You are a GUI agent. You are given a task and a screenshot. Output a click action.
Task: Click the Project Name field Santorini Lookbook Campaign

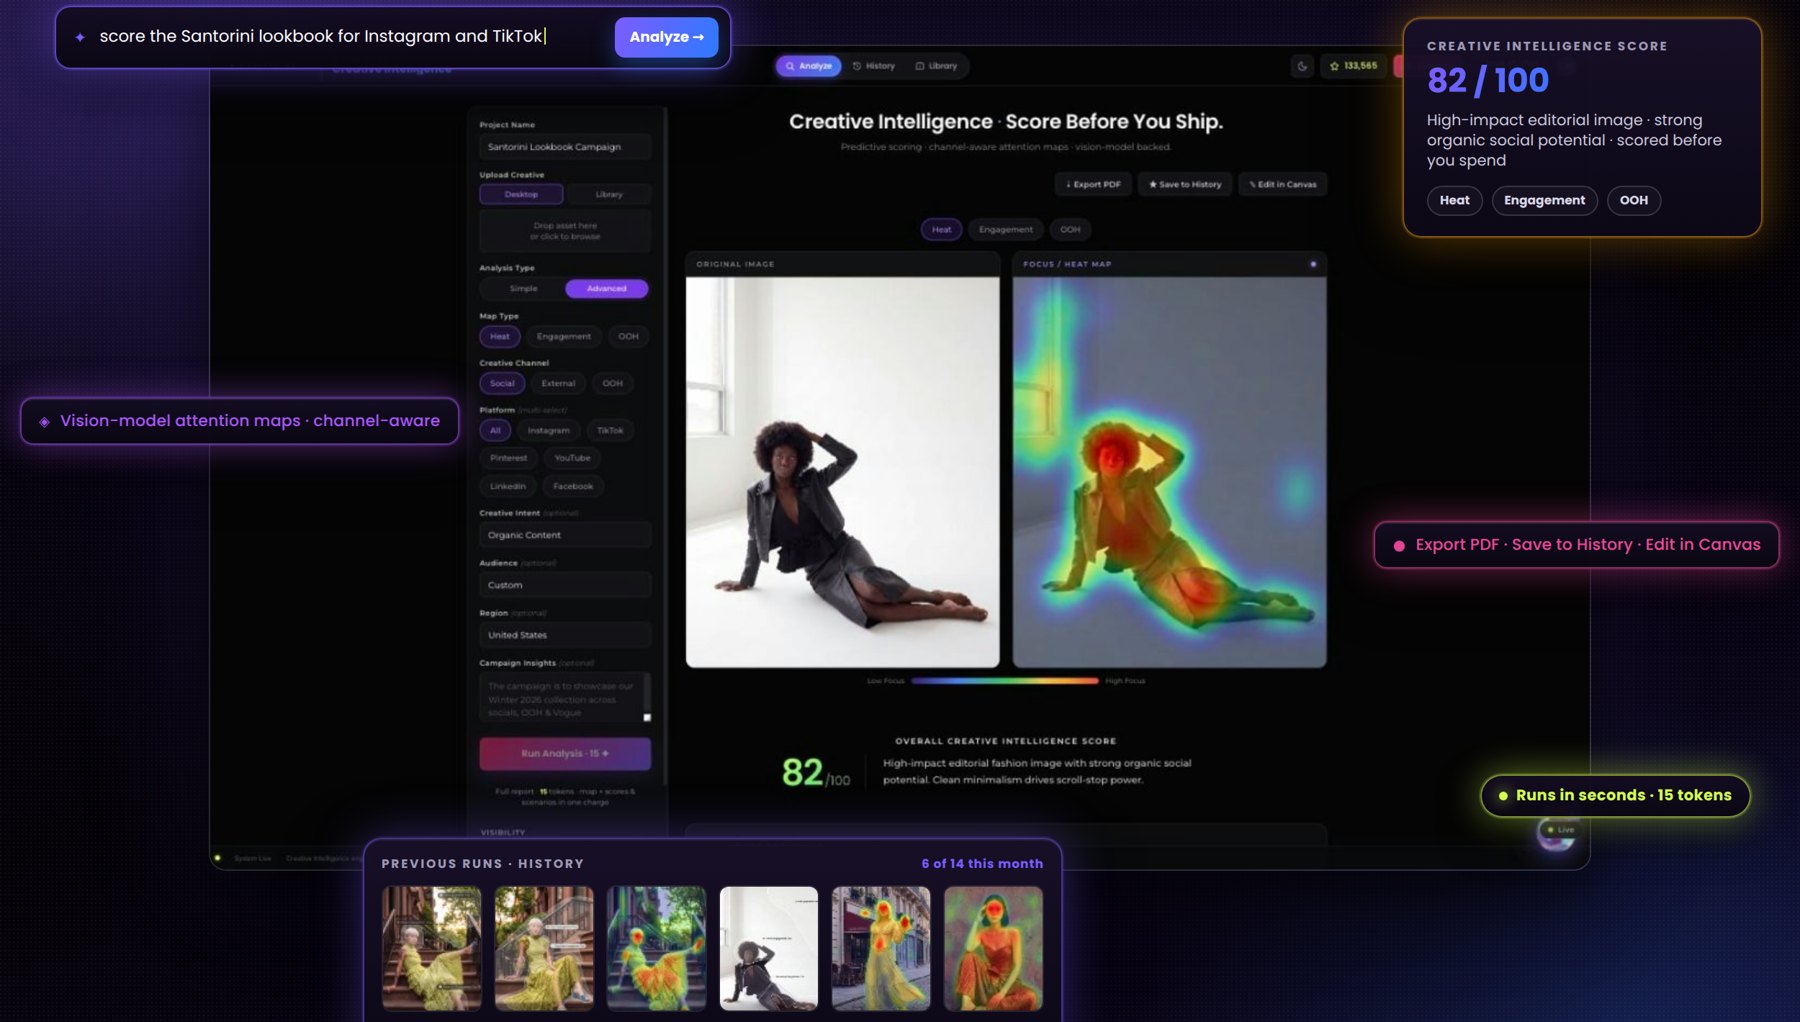pyautogui.click(x=565, y=147)
